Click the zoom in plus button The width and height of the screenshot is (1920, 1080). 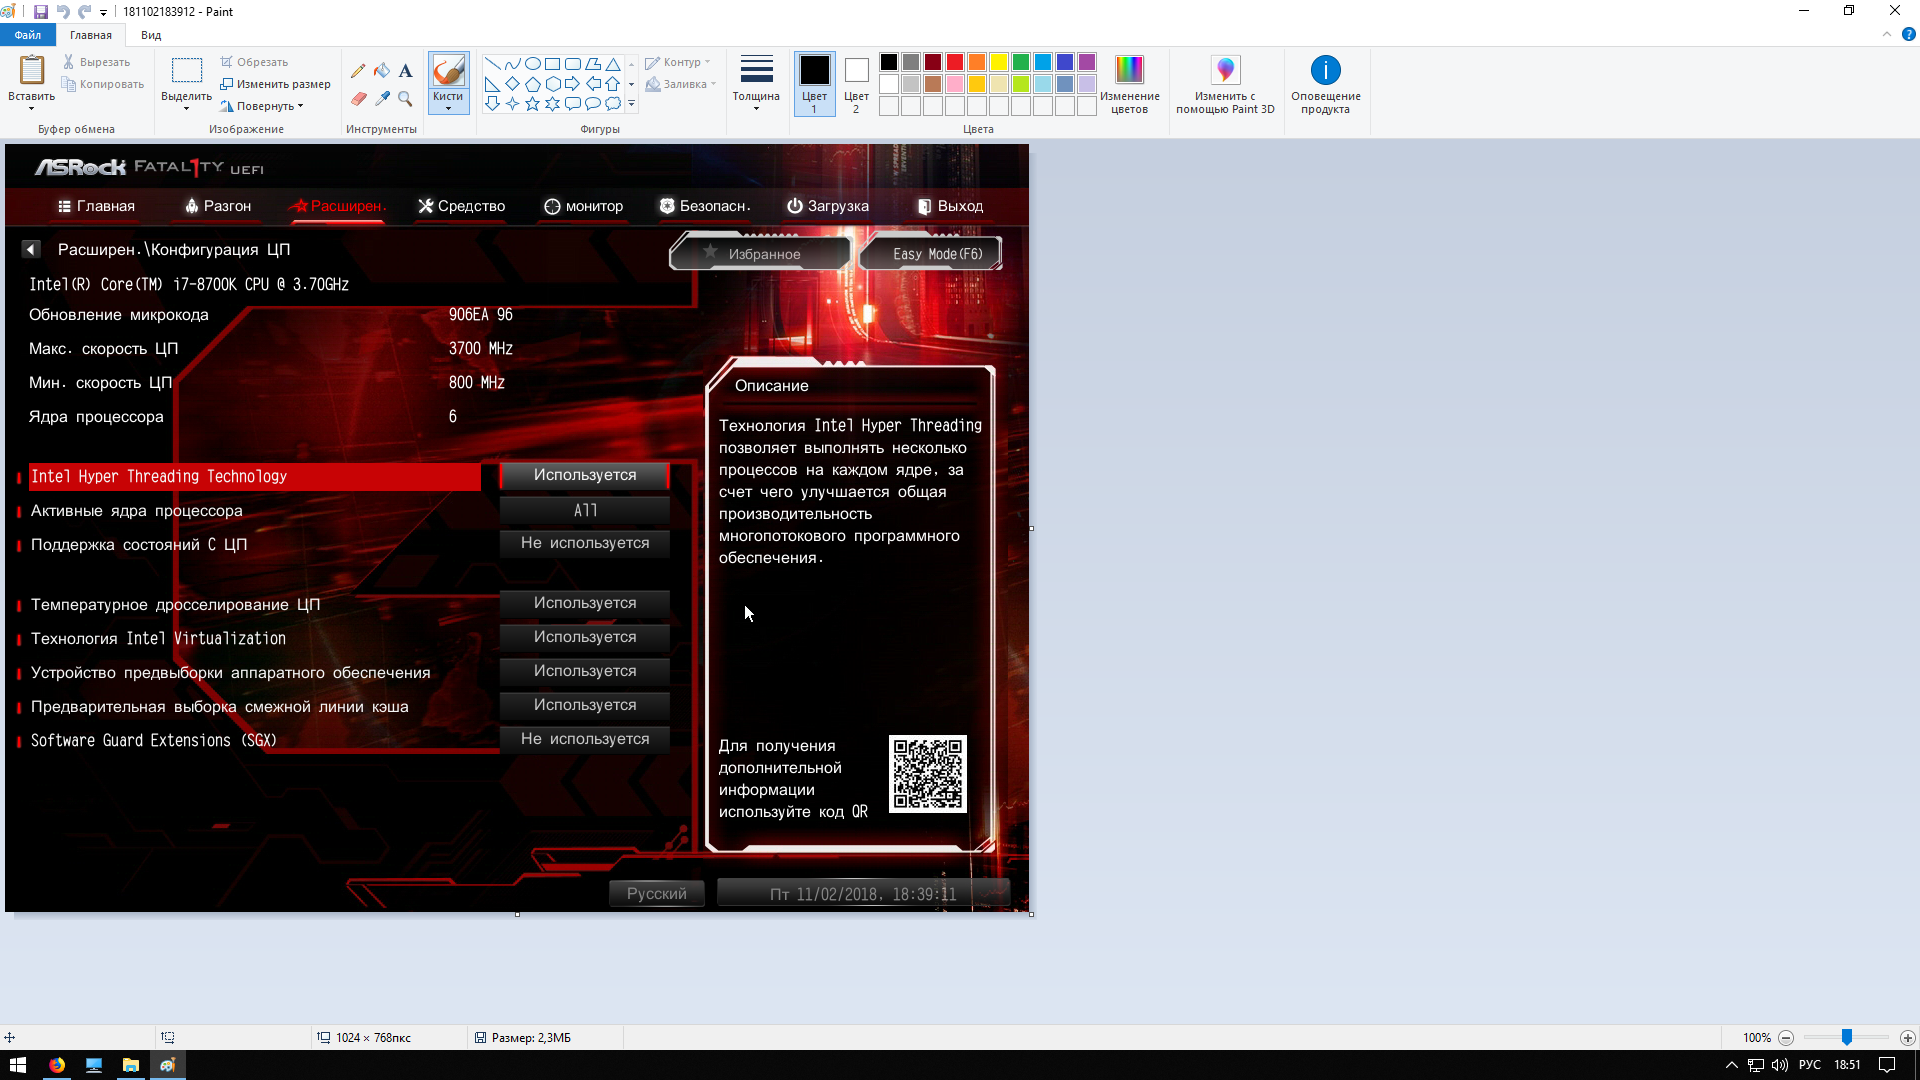click(1907, 1038)
